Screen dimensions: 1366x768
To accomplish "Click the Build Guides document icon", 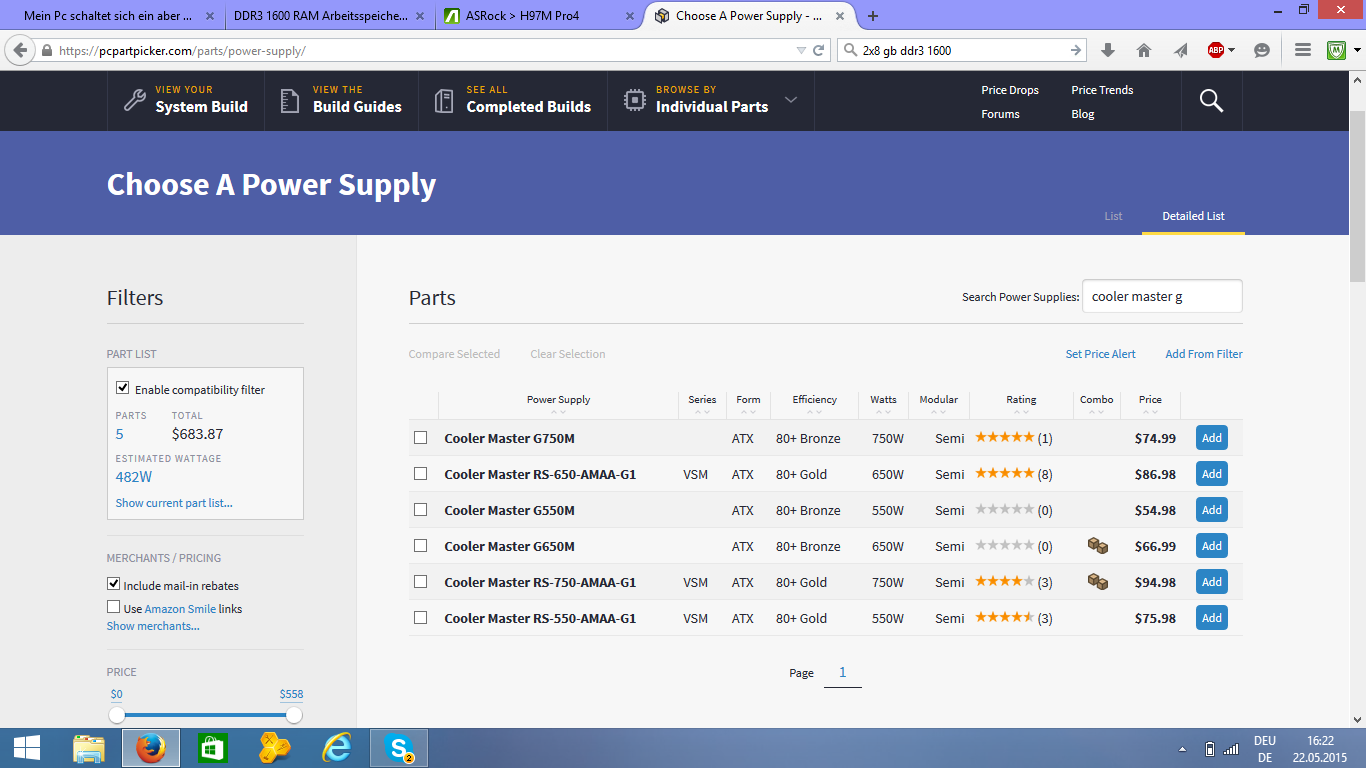I will [x=290, y=100].
